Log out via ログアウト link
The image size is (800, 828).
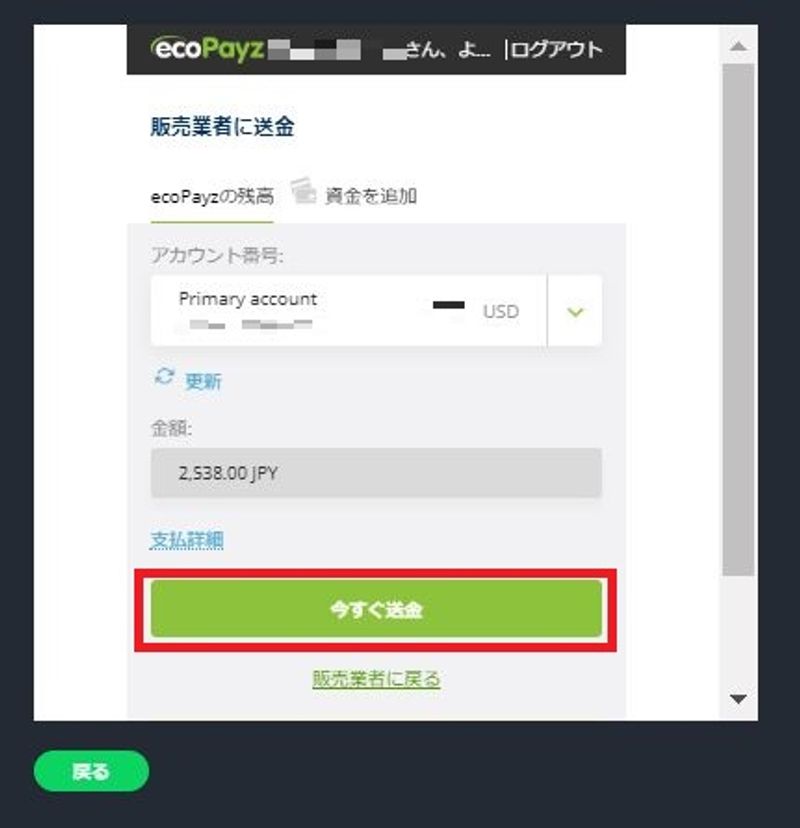click(x=557, y=50)
